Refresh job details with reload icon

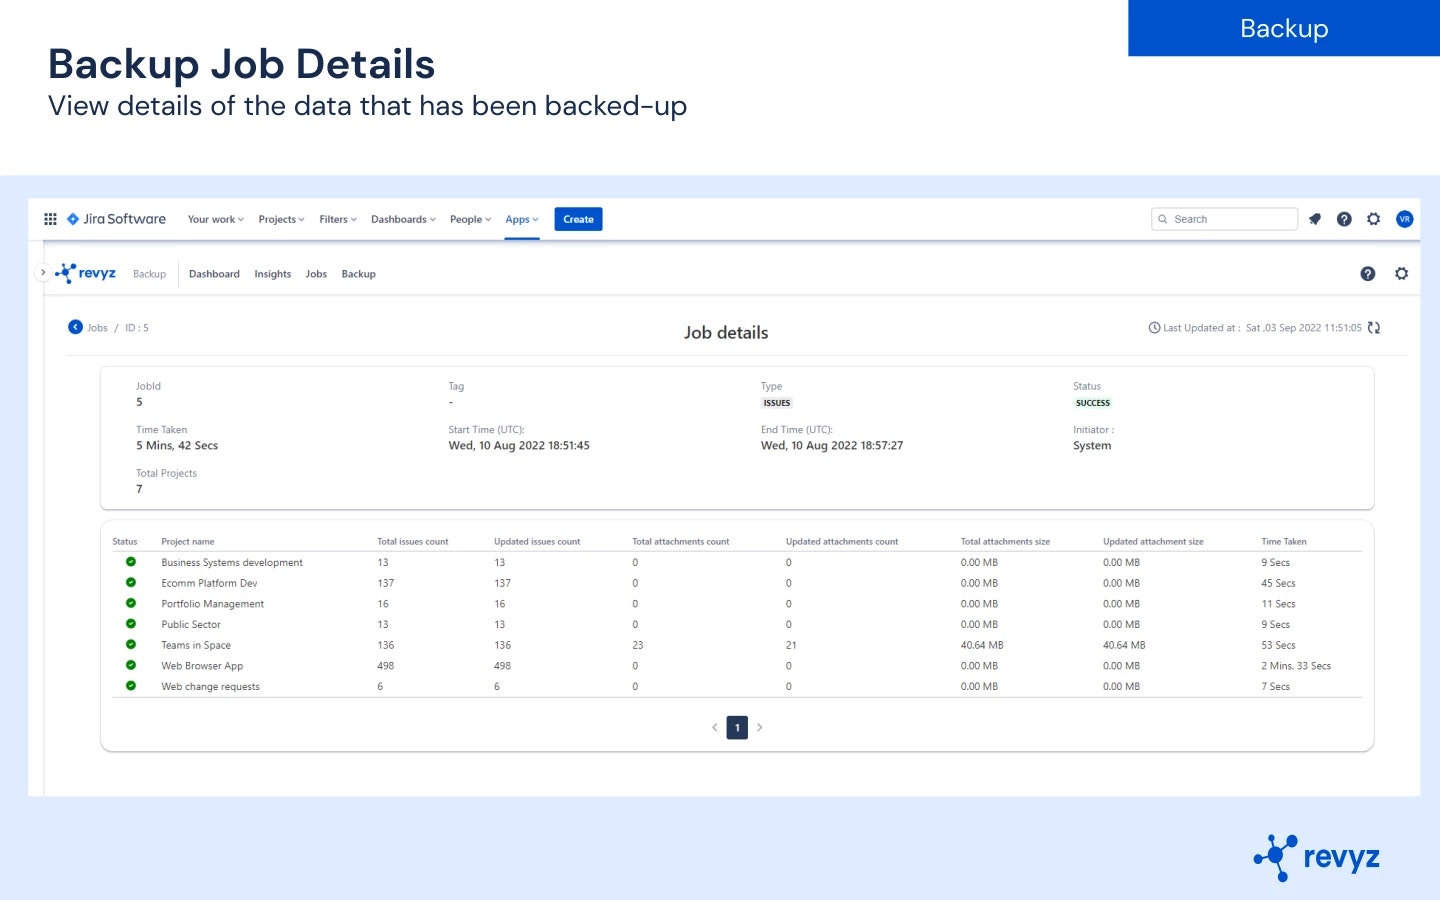pos(1374,327)
